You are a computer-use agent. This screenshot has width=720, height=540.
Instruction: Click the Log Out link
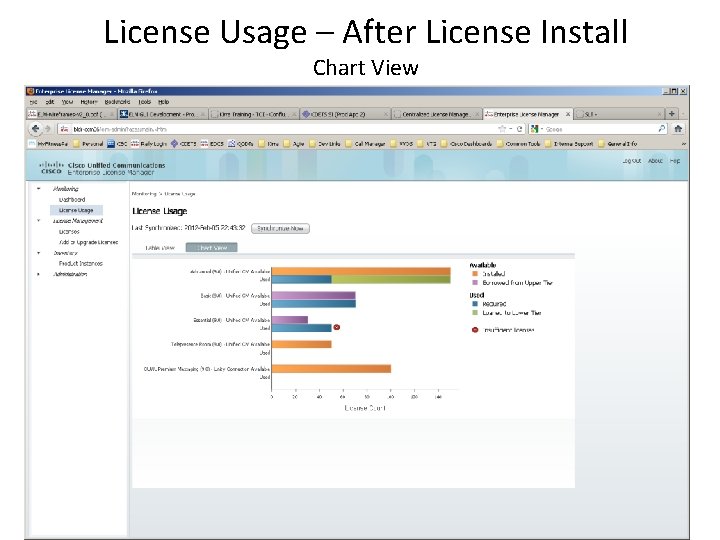(632, 161)
